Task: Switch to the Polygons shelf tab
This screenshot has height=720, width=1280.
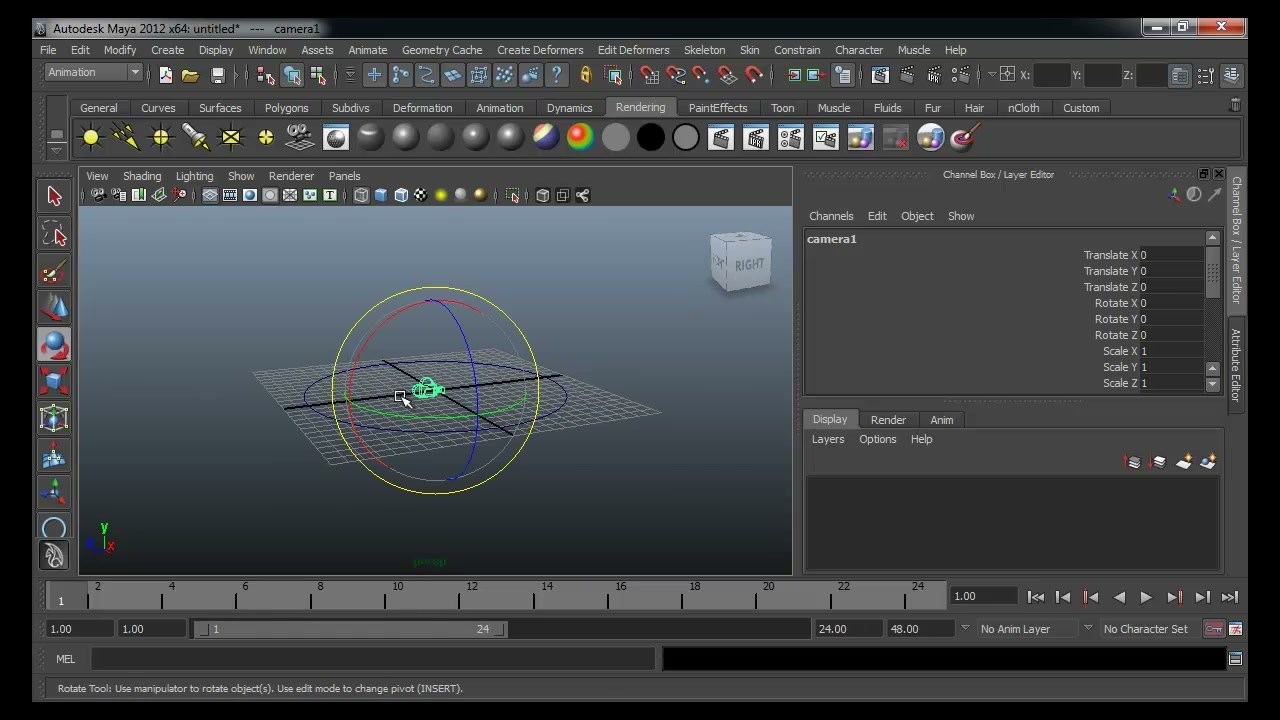Action: [286, 108]
